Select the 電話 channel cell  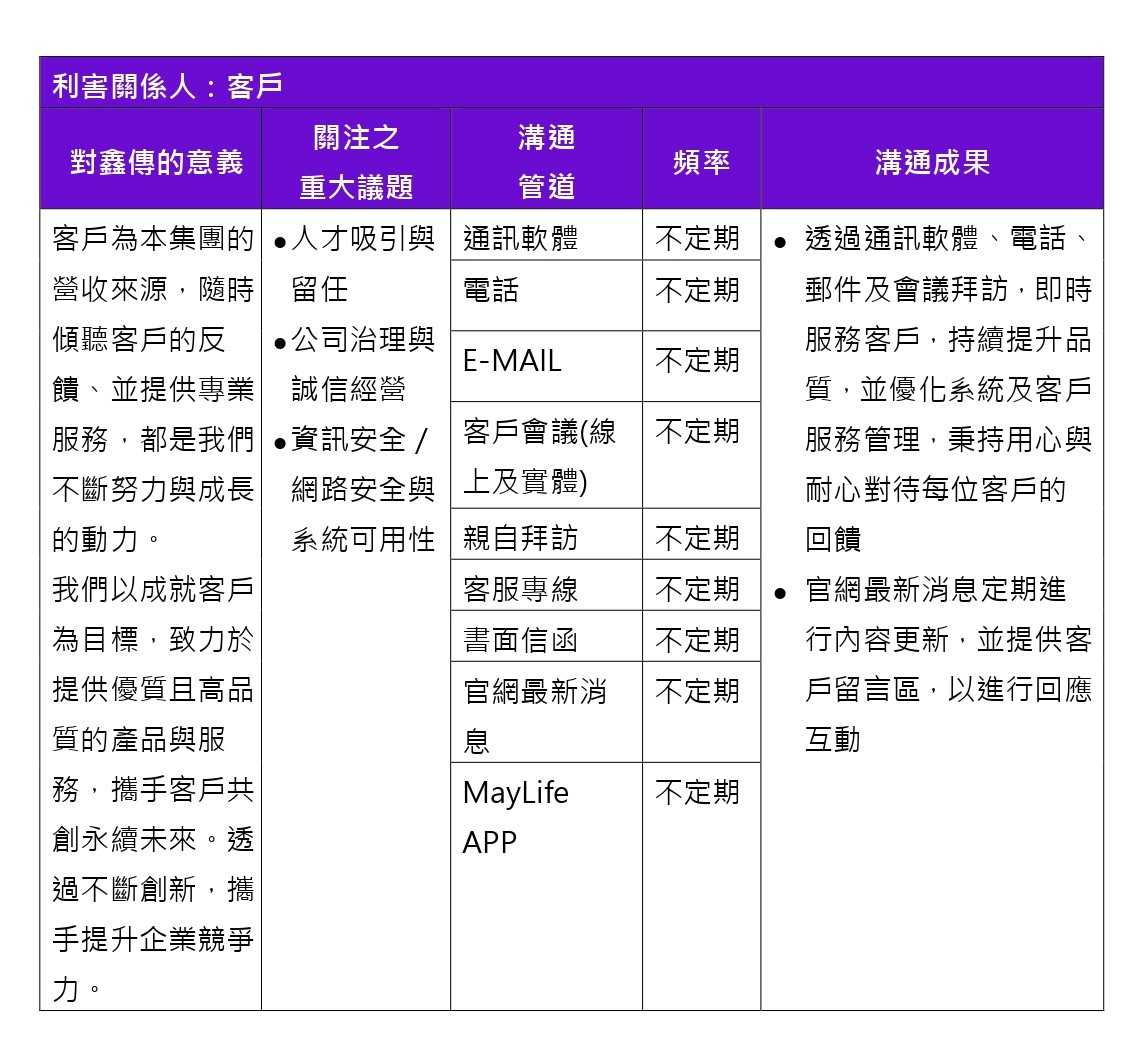coord(491,290)
